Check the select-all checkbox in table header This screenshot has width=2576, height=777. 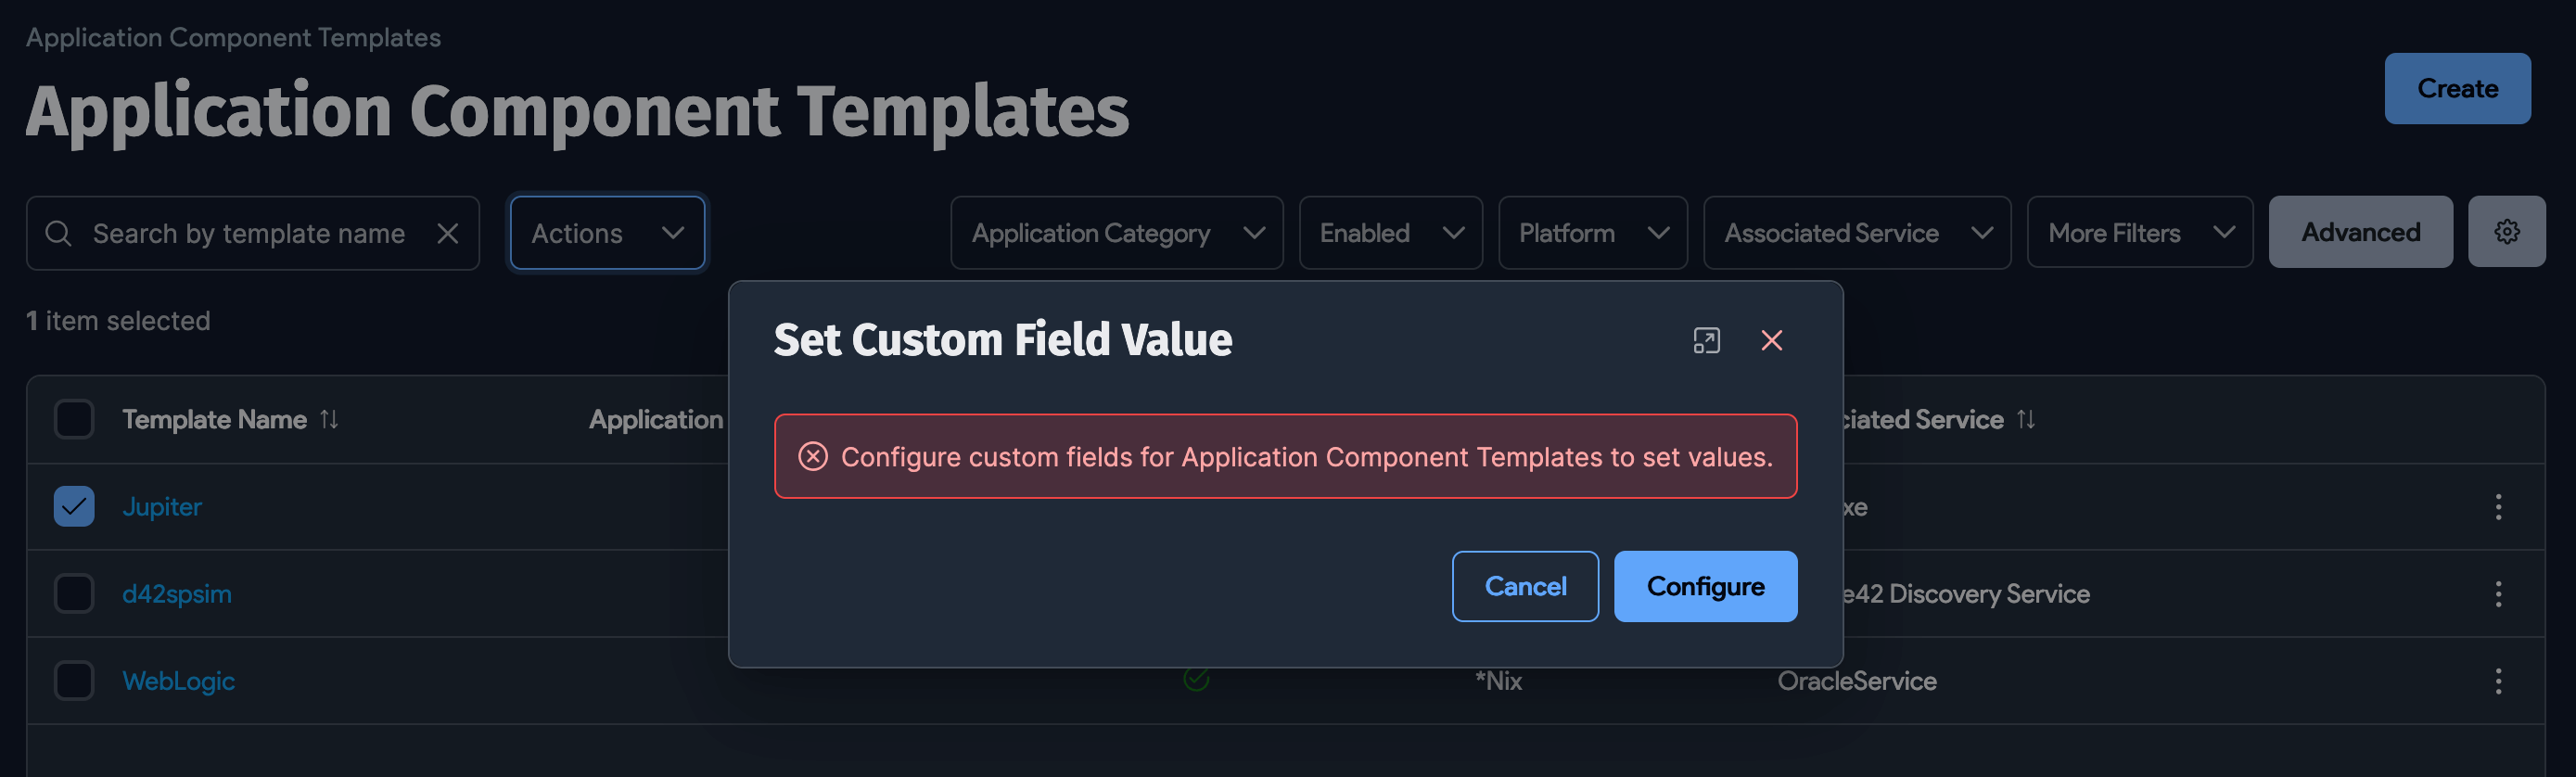tap(74, 419)
